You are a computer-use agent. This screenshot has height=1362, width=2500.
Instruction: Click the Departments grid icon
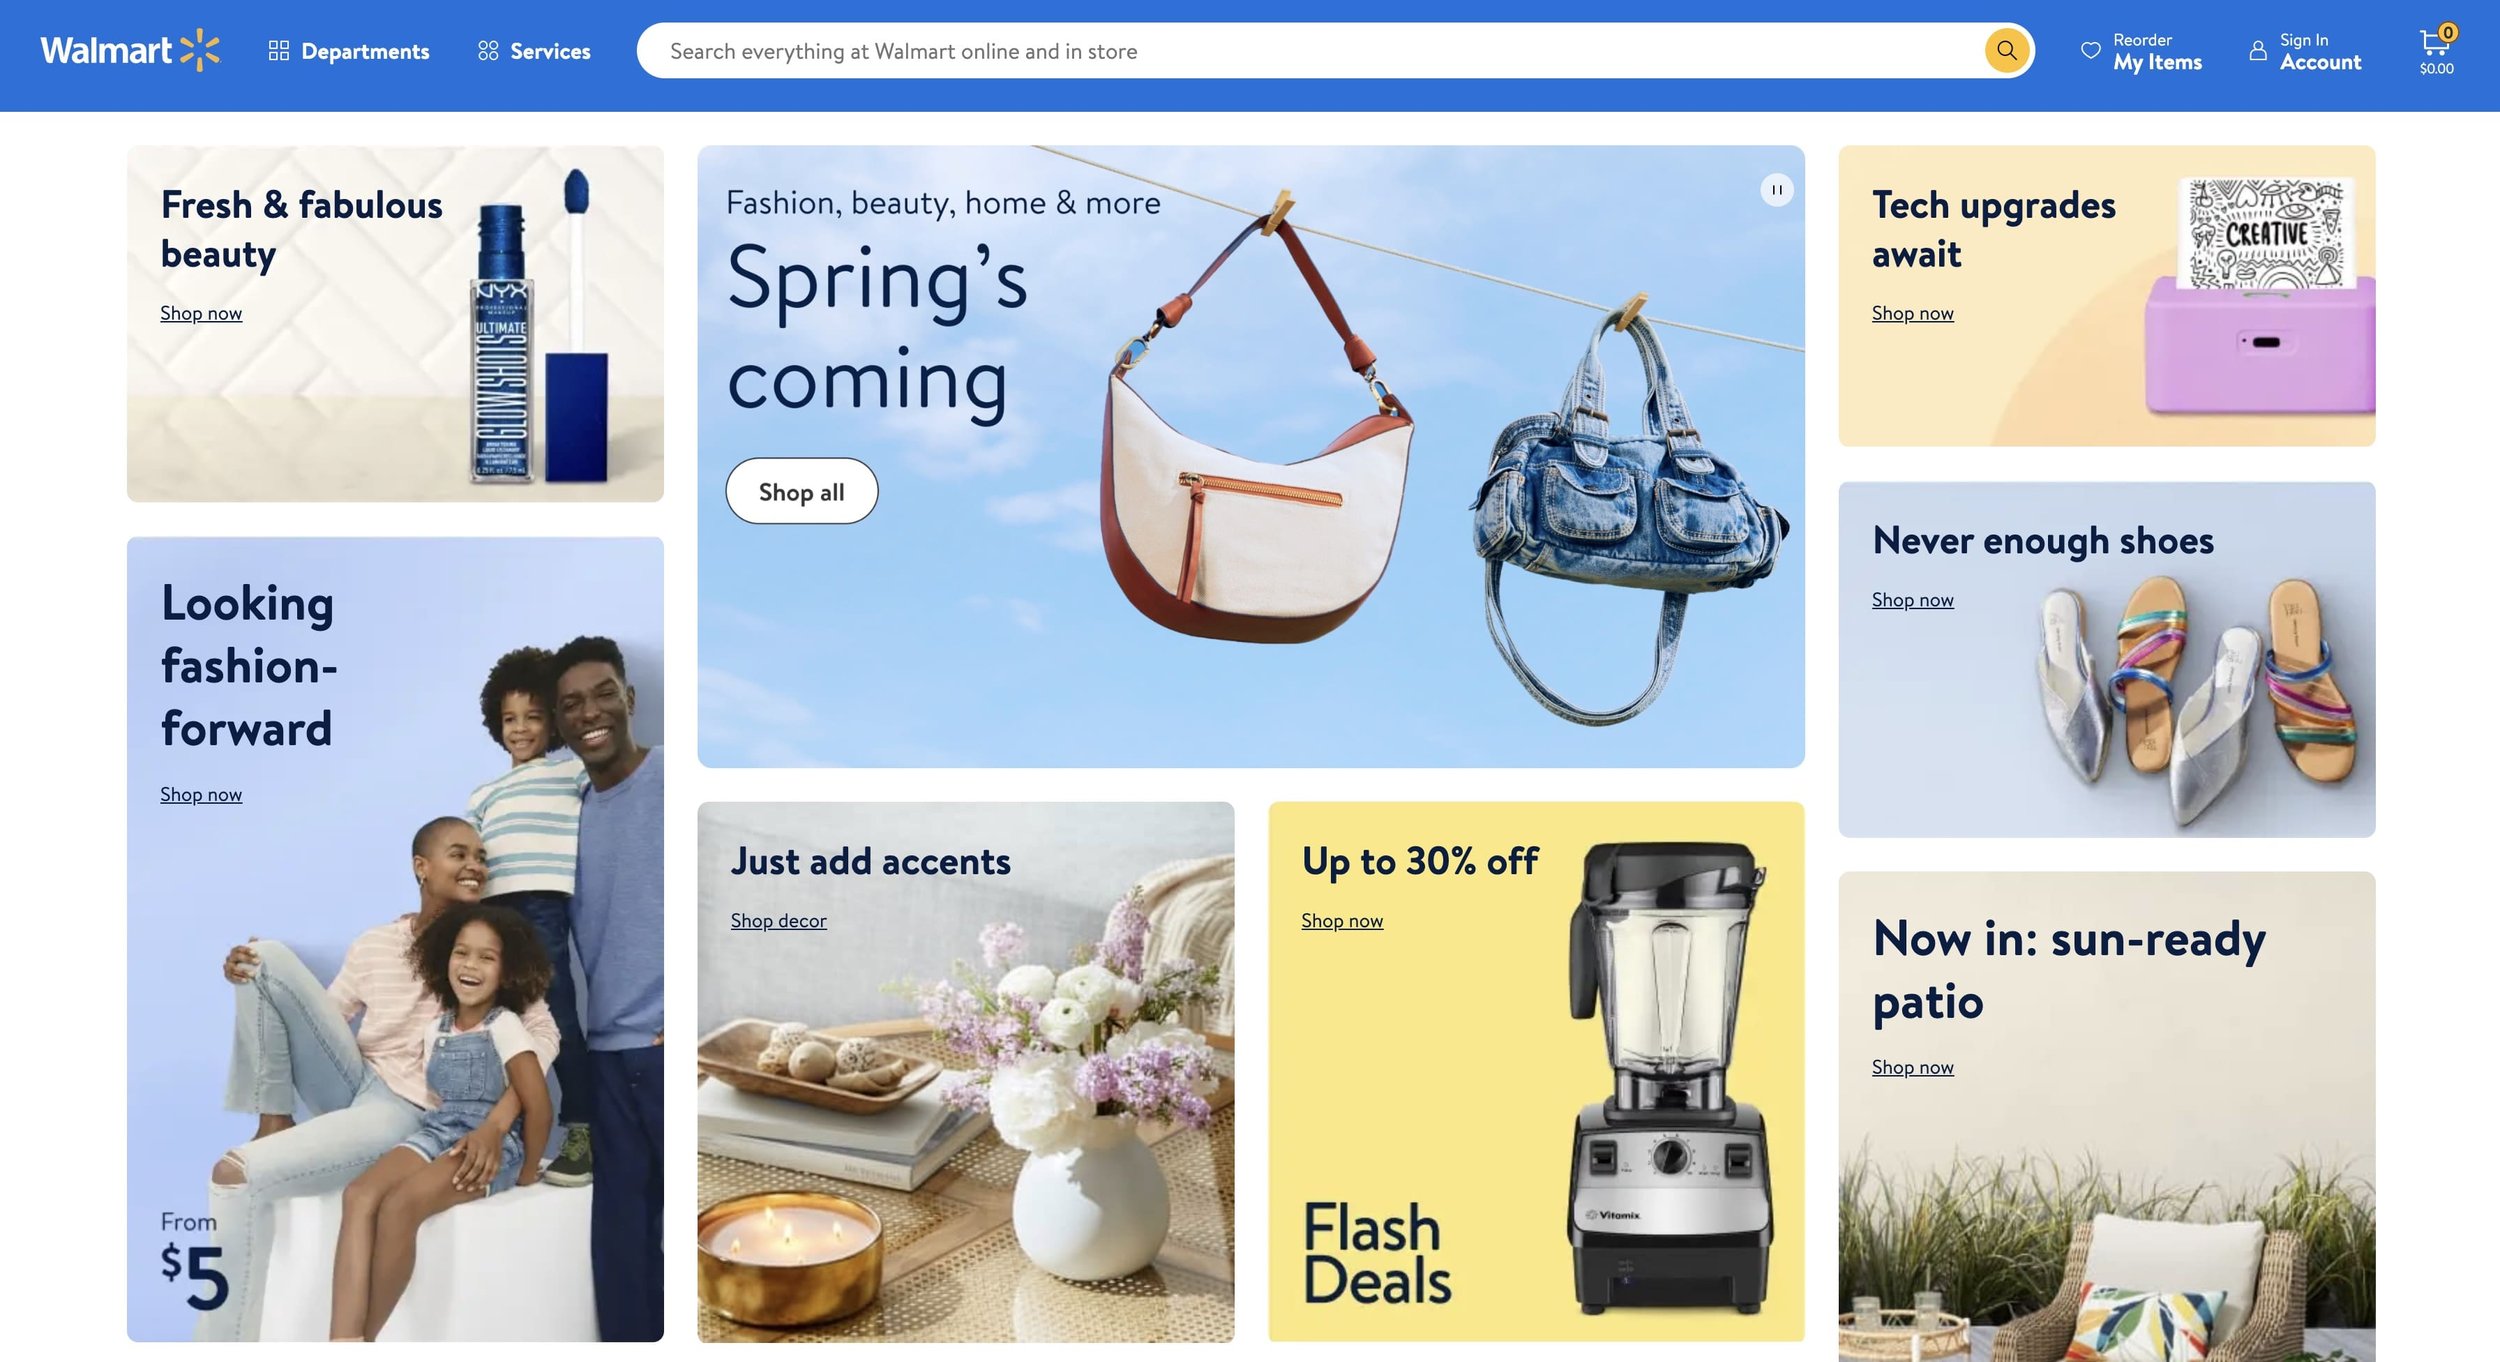(279, 50)
